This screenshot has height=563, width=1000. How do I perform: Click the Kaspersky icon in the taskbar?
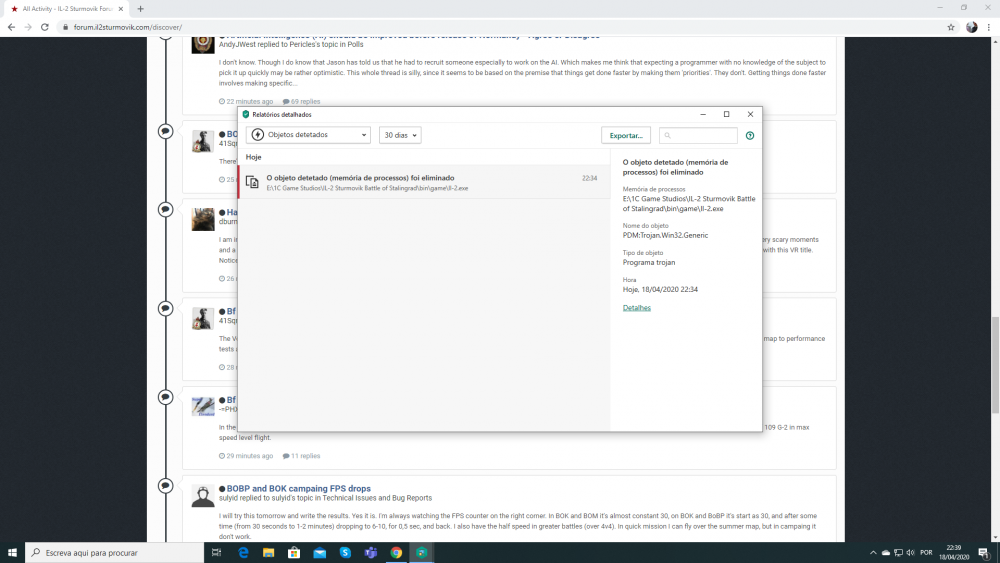tap(422, 553)
